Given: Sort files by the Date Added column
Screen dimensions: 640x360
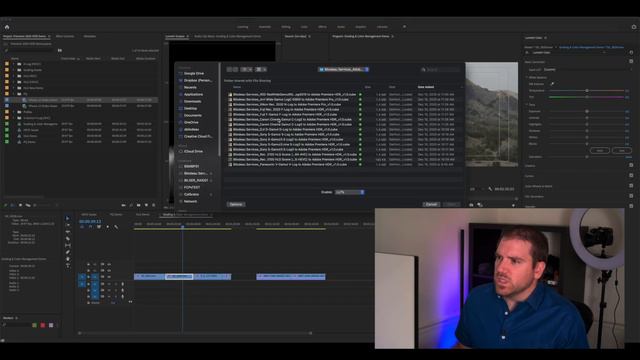Looking at the screenshot, I should [x=426, y=87].
